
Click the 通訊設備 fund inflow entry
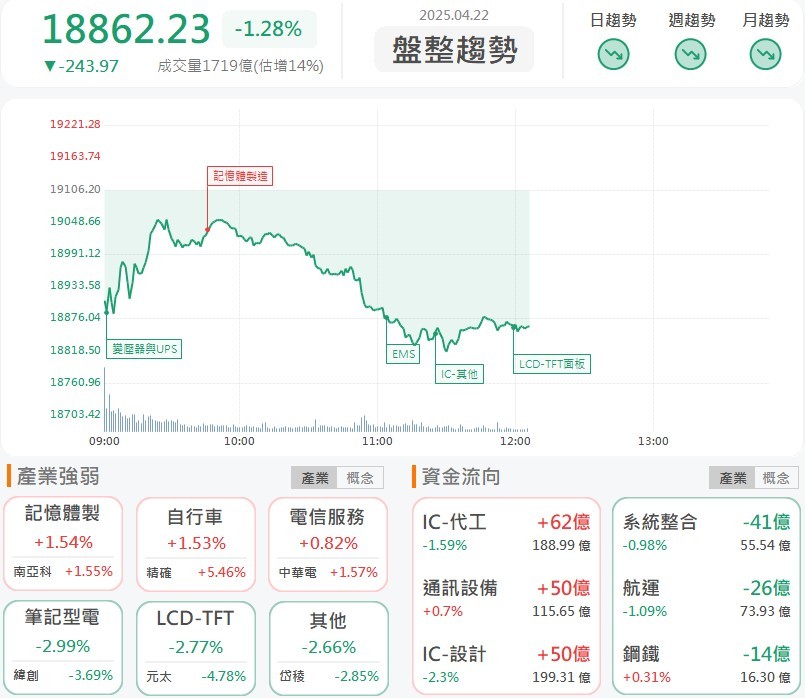pos(506,598)
